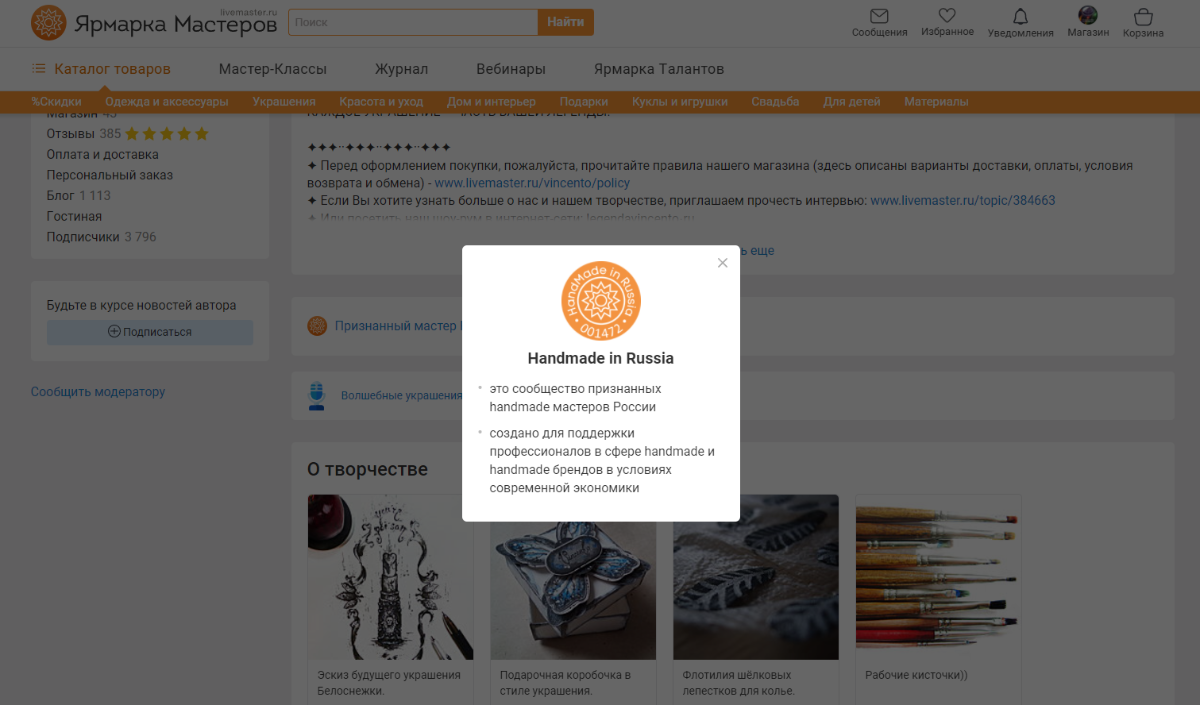The width and height of the screenshot is (1200, 705).
Task: Open the Сообщения envelope icon
Action: tap(880, 16)
